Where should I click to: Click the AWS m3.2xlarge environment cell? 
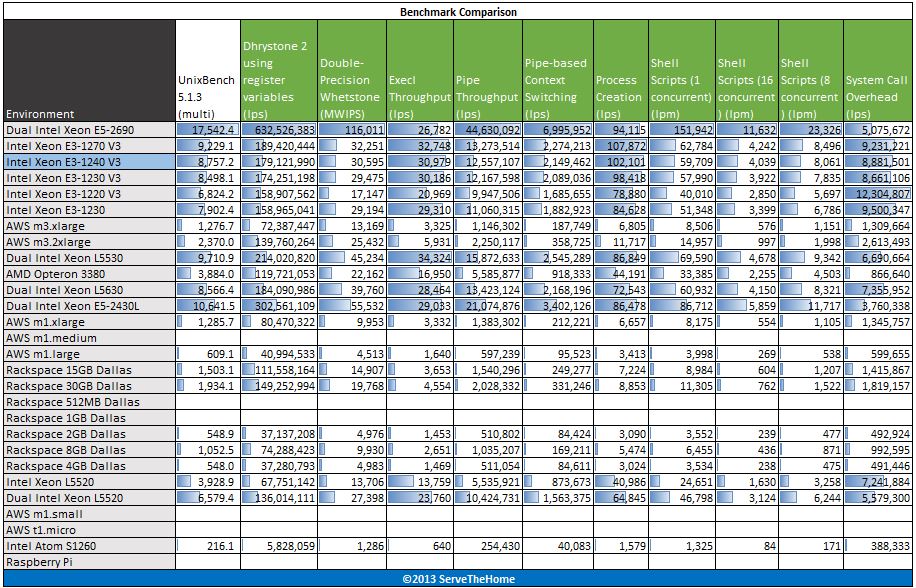pos(89,242)
